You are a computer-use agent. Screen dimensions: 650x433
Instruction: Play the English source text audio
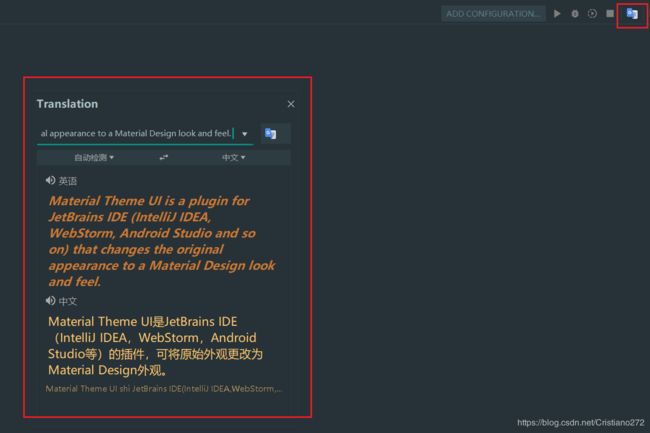[50, 180]
